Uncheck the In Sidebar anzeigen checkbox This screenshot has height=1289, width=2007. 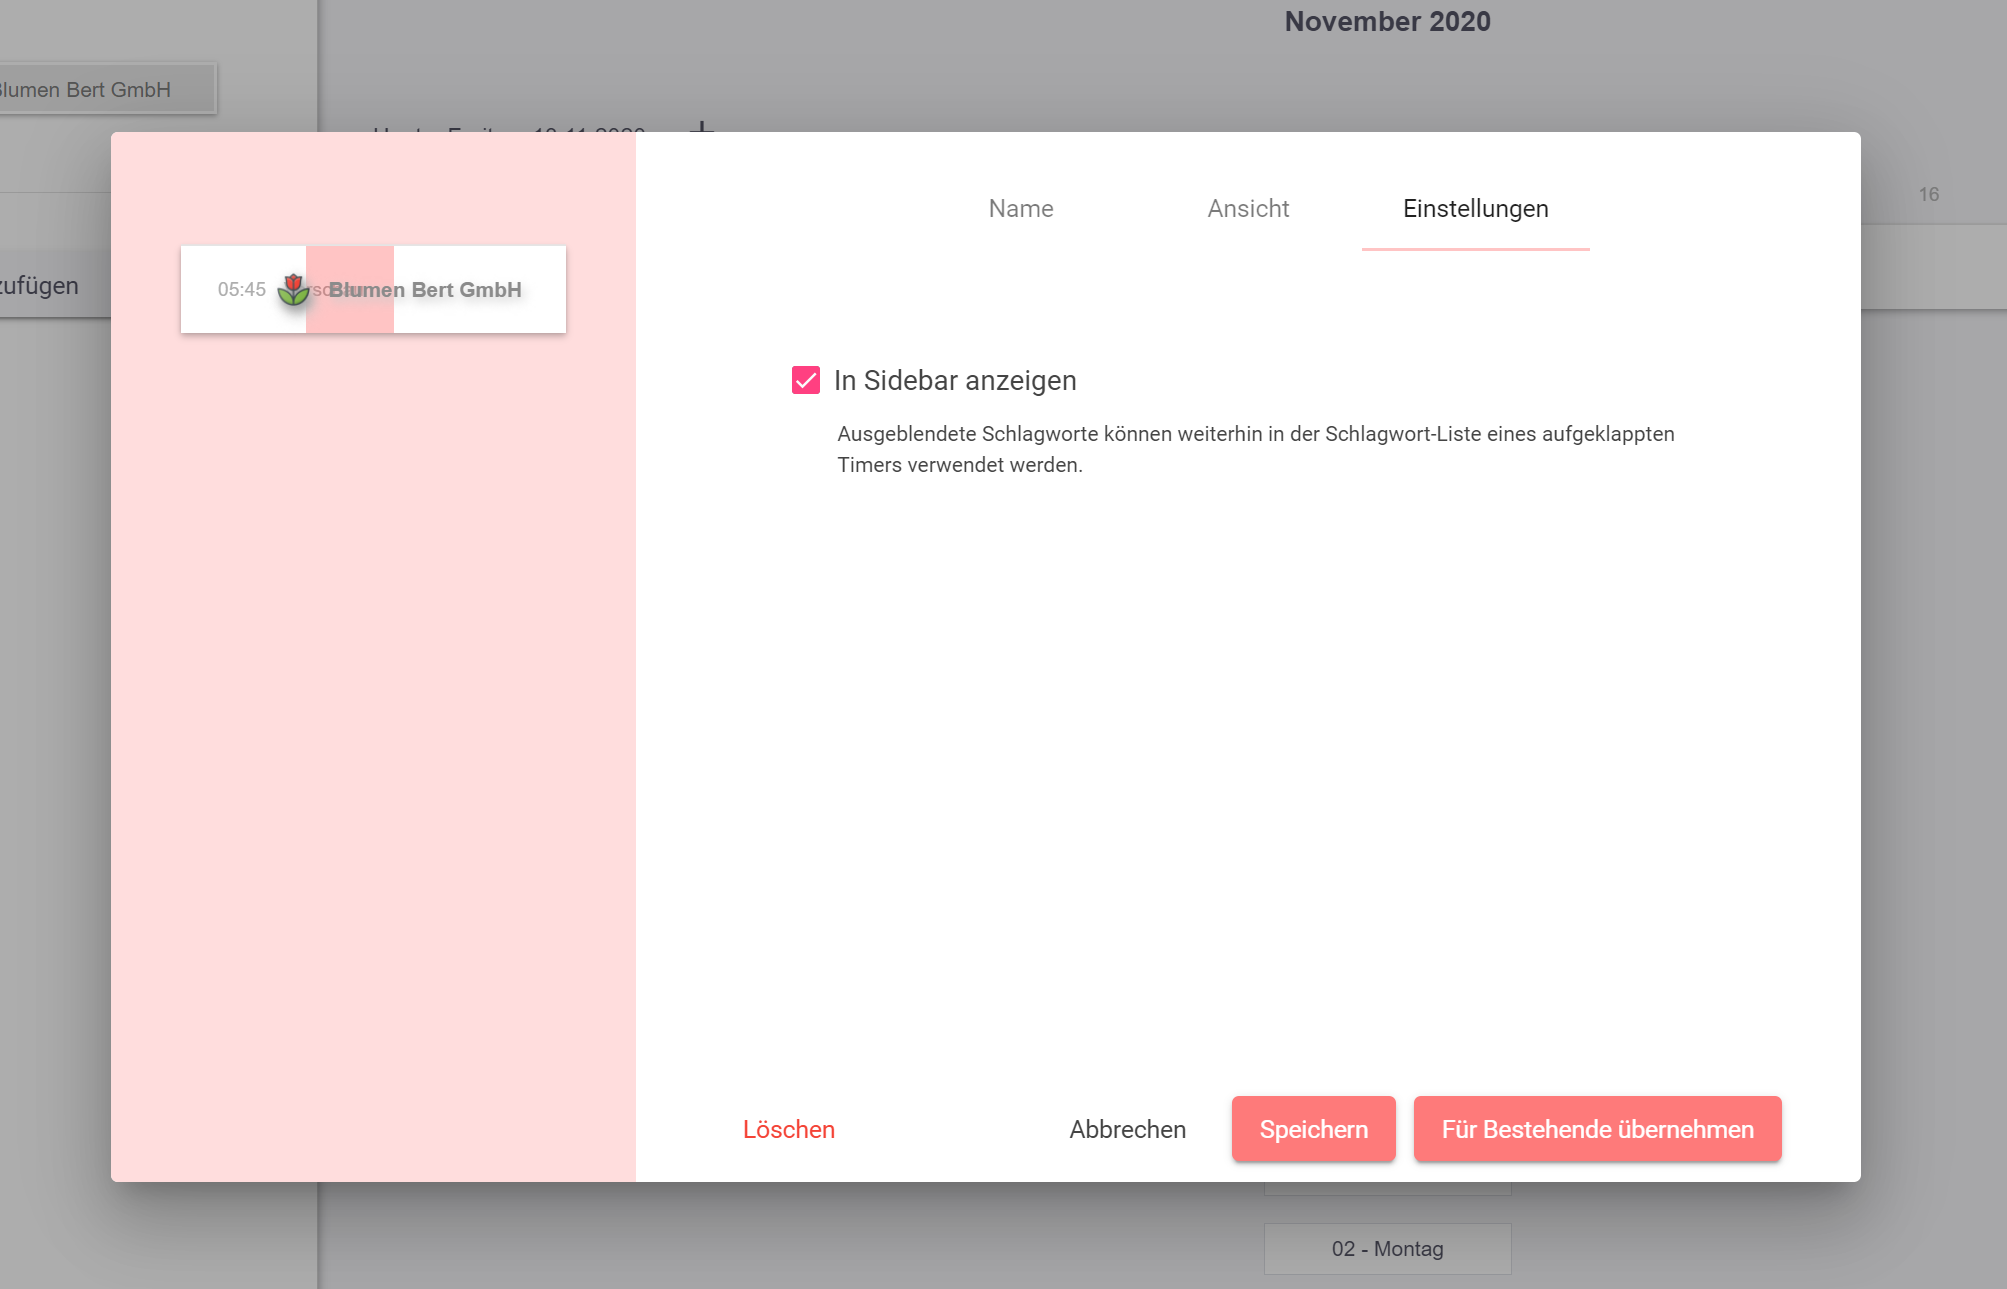tap(805, 380)
